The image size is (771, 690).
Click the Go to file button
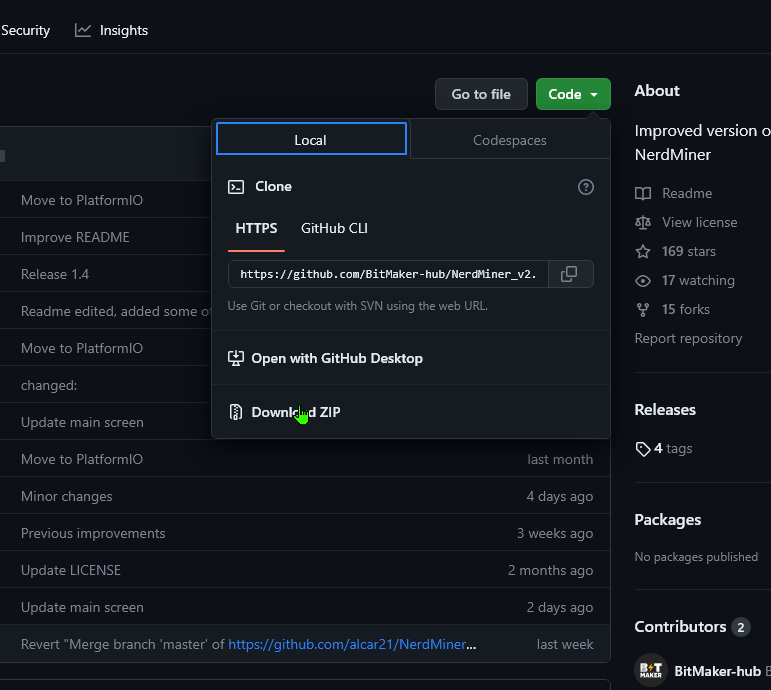pos(481,94)
